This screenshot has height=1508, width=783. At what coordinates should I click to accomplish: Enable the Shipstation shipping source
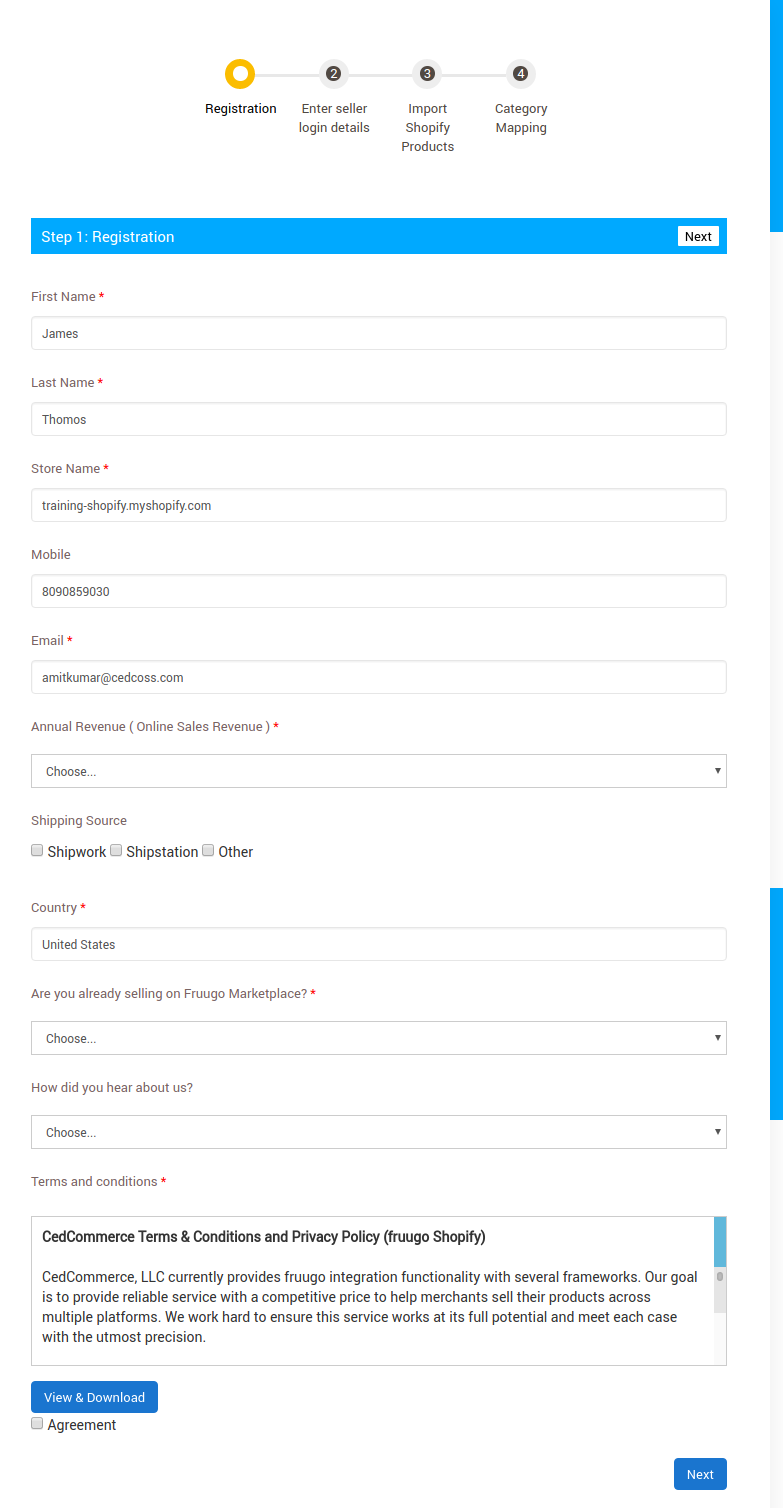[116, 851]
